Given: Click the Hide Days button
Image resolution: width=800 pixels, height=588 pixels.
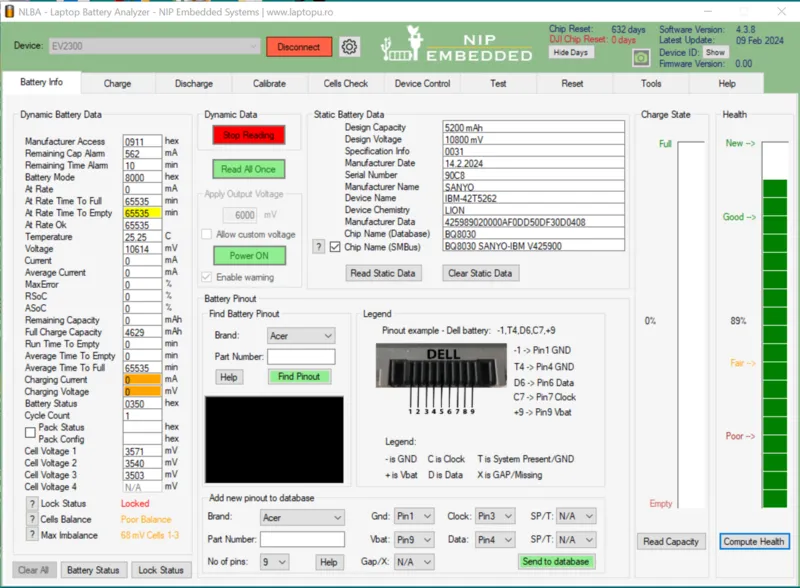Looking at the screenshot, I should [571, 52].
